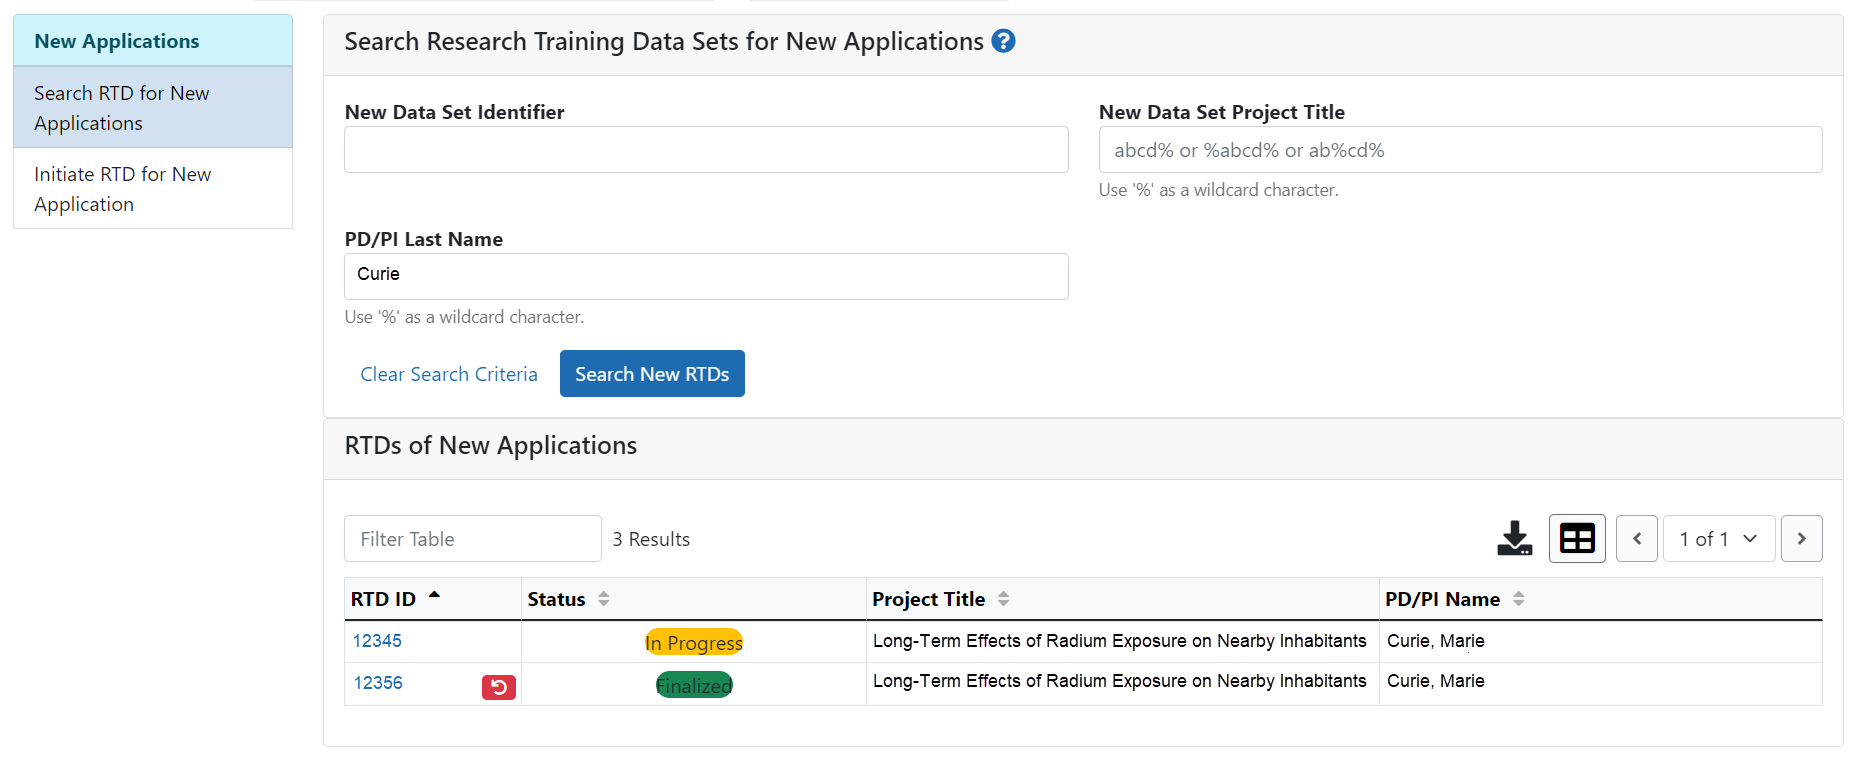Sort table by PD/PI Name column
Screen dimensions: 1855x758
coord(1518,599)
